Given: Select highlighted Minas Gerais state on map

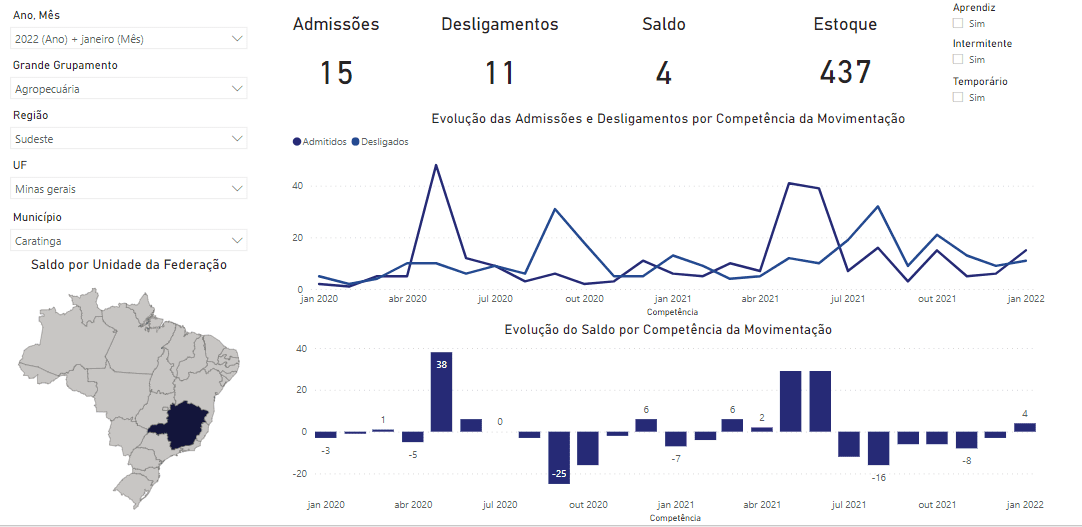Looking at the screenshot, I should pyautogui.click(x=179, y=422).
